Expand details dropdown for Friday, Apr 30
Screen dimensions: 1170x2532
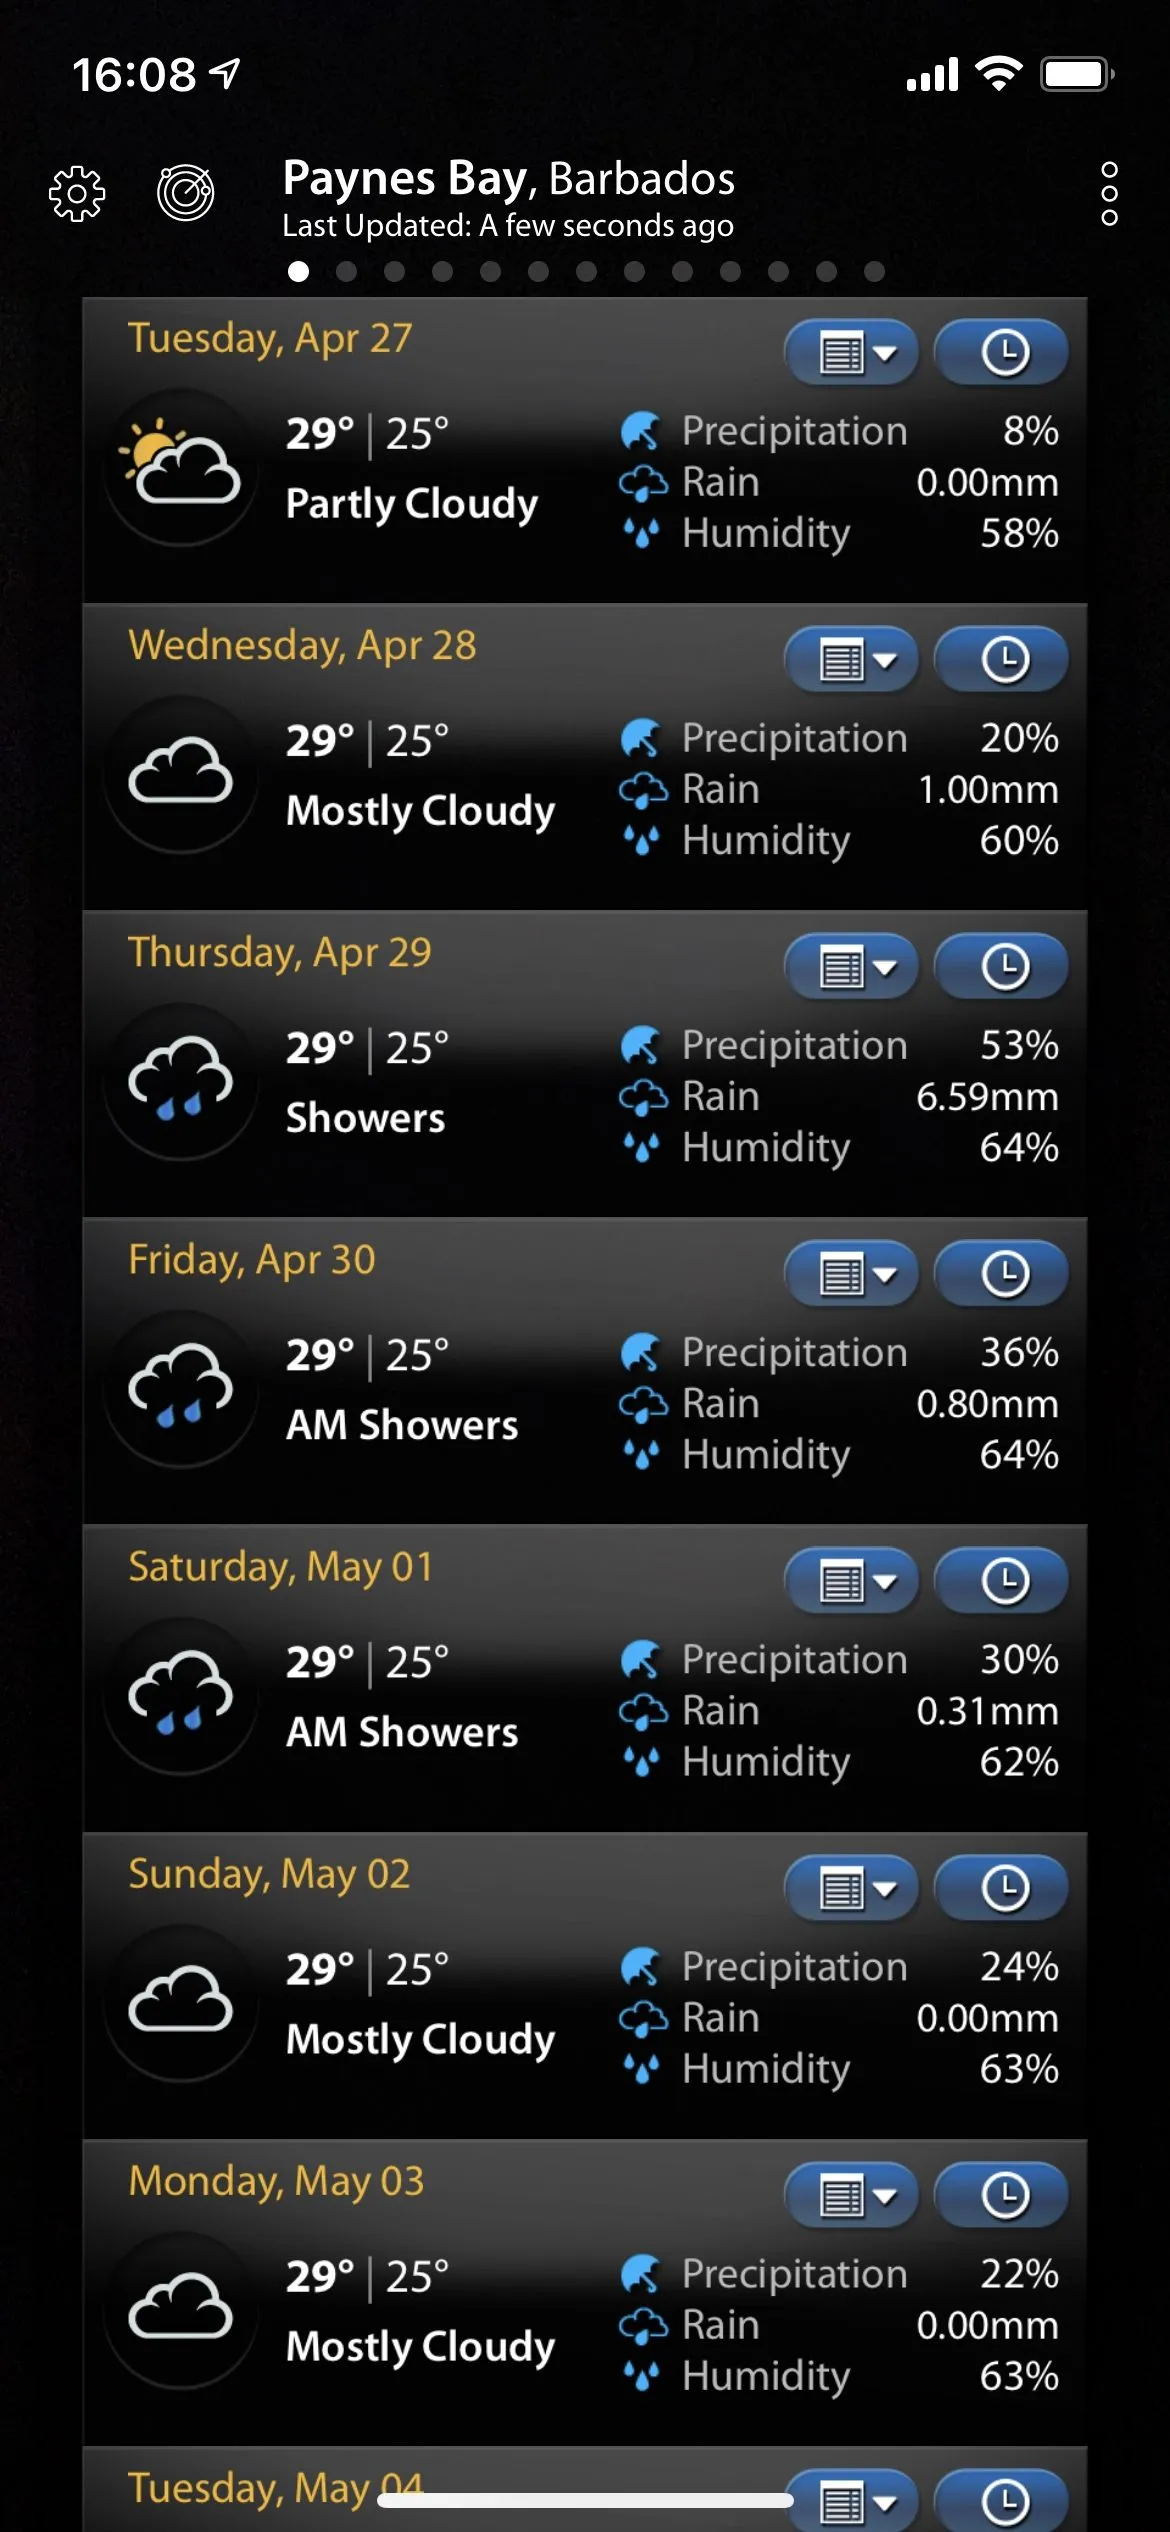point(853,1273)
